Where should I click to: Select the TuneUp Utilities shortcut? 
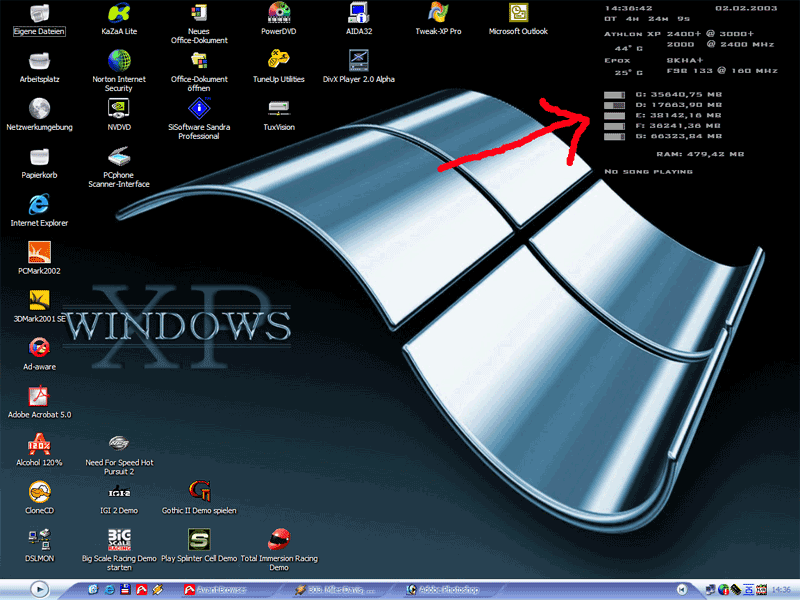[279, 67]
